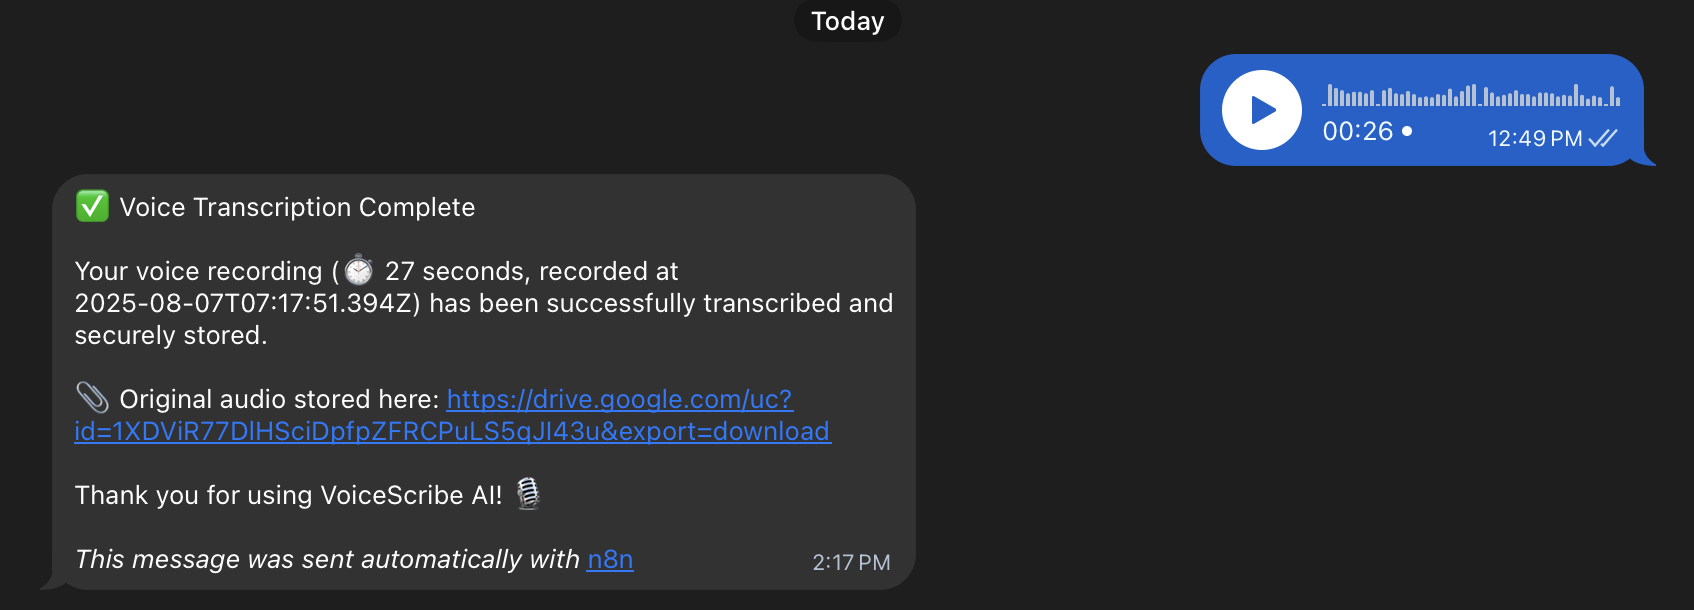Click the green checkmark emoji
The height and width of the screenshot is (610, 1694).
click(x=90, y=207)
